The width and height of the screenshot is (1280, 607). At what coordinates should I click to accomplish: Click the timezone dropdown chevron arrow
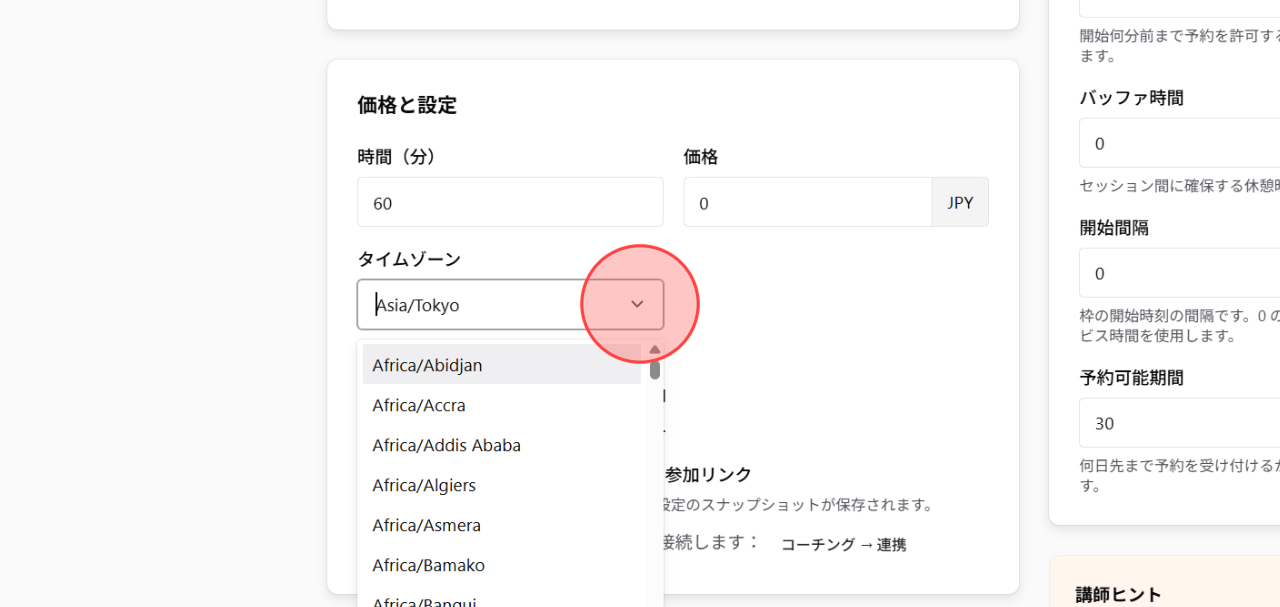click(637, 304)
